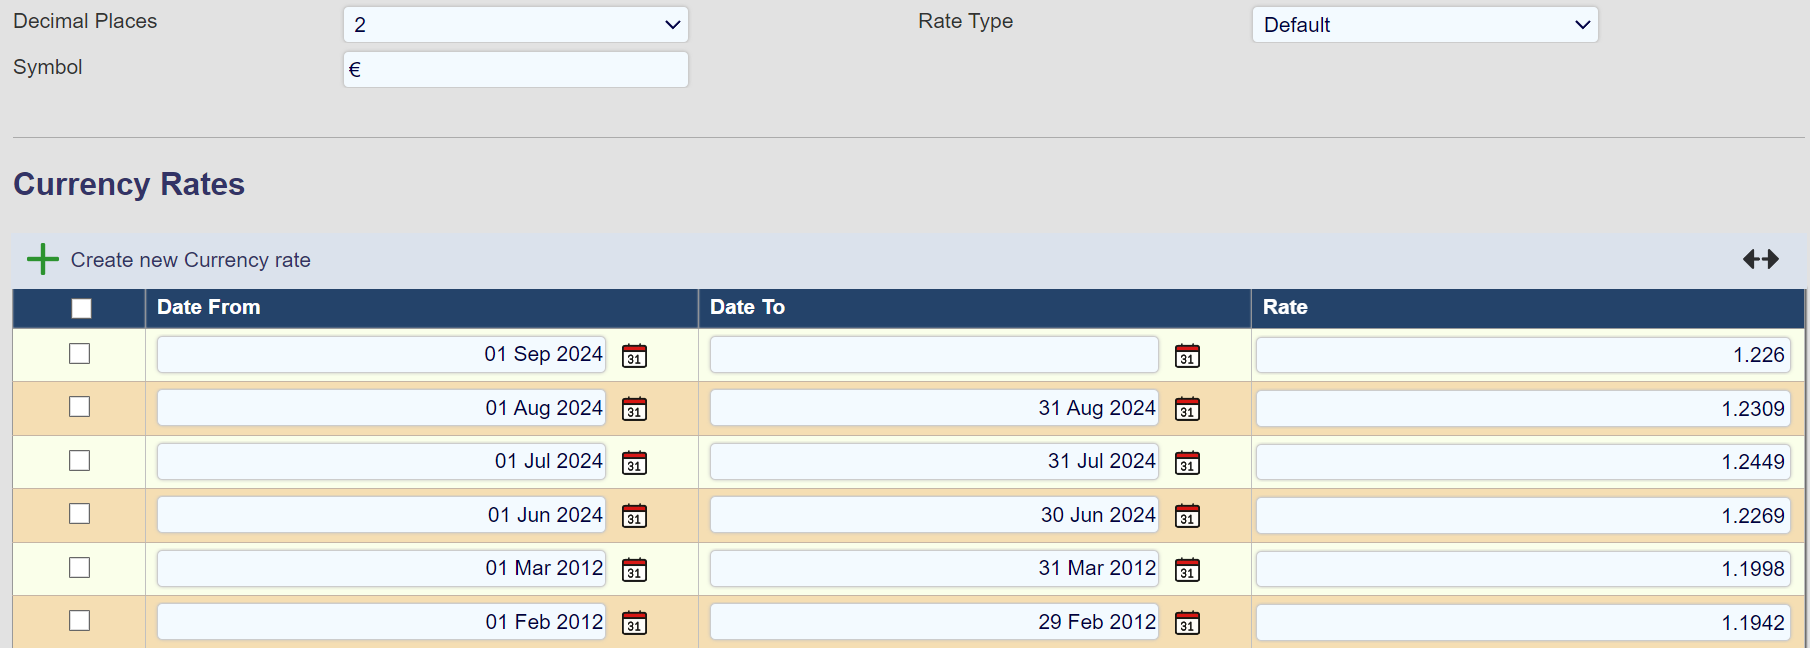
Task: Edit the rate field showing 1.2309
Action: [1522, 409]
